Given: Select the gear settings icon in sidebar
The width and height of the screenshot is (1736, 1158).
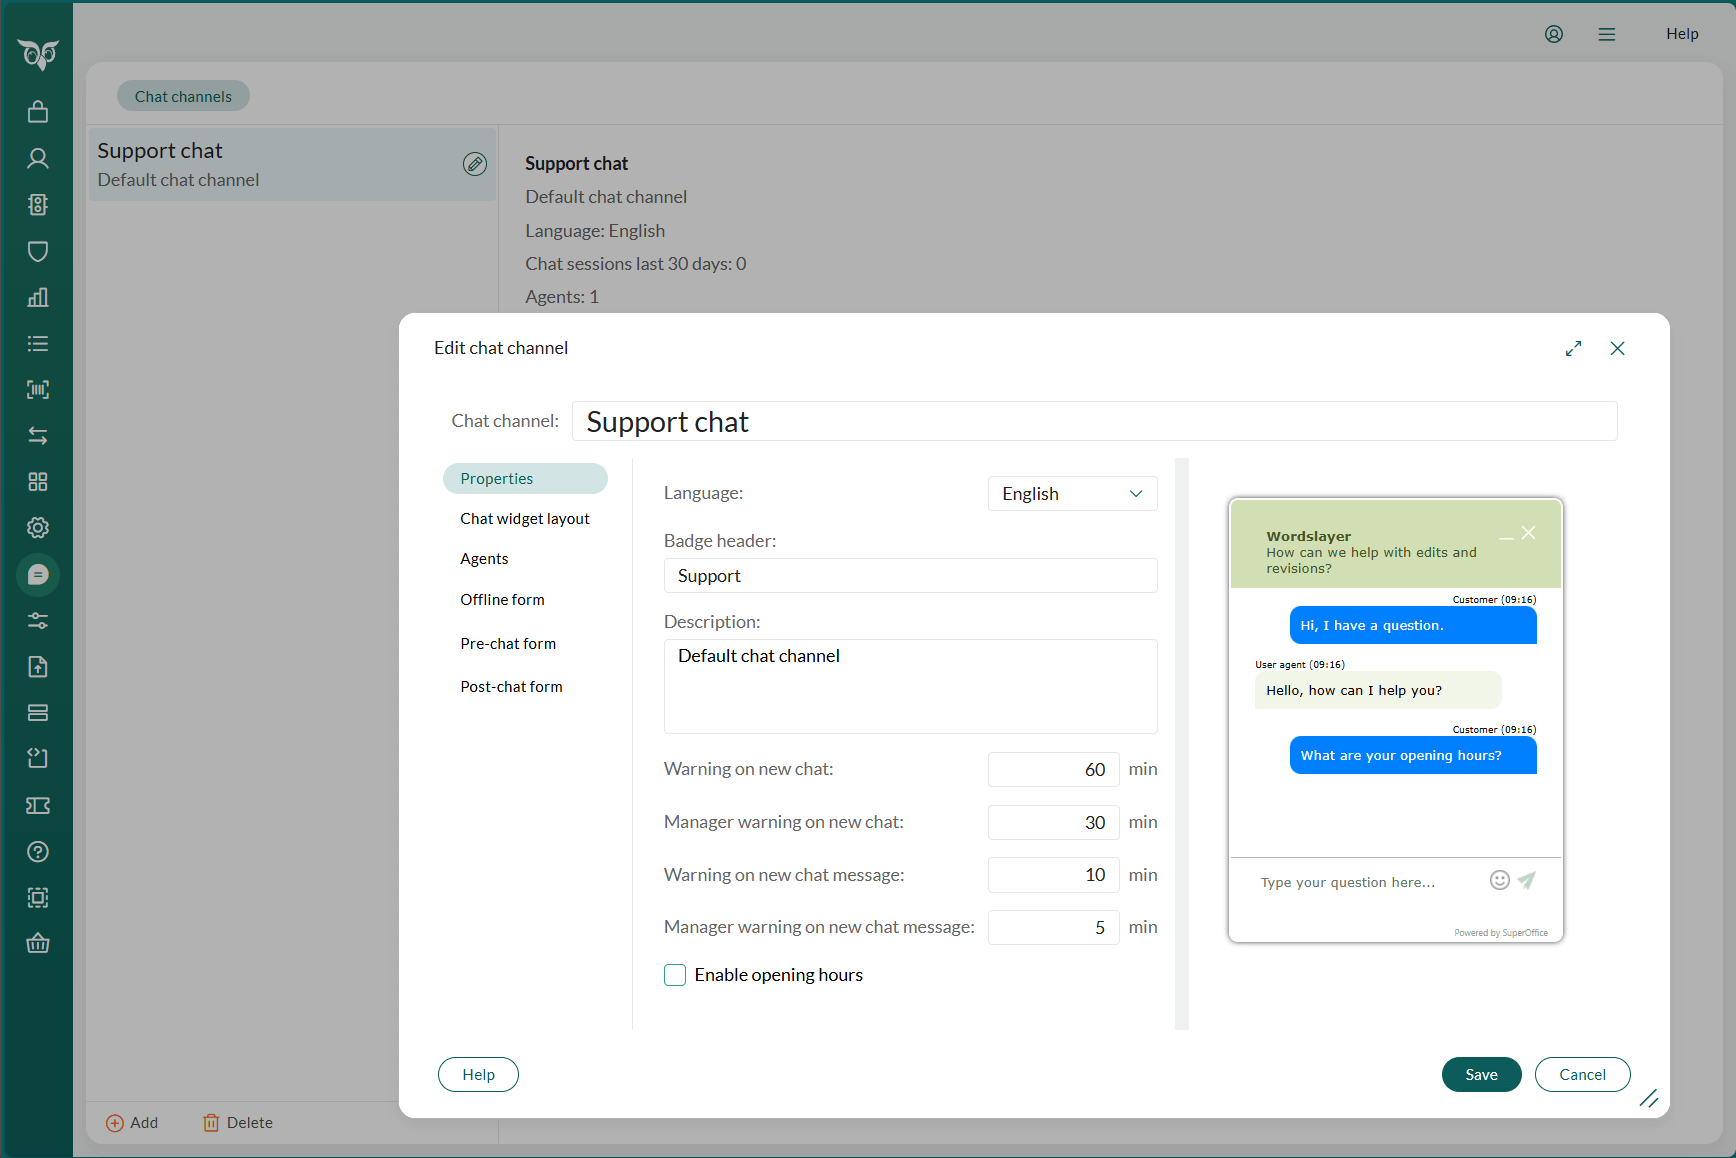Looking at the screenshot, I should click(37, 527).
